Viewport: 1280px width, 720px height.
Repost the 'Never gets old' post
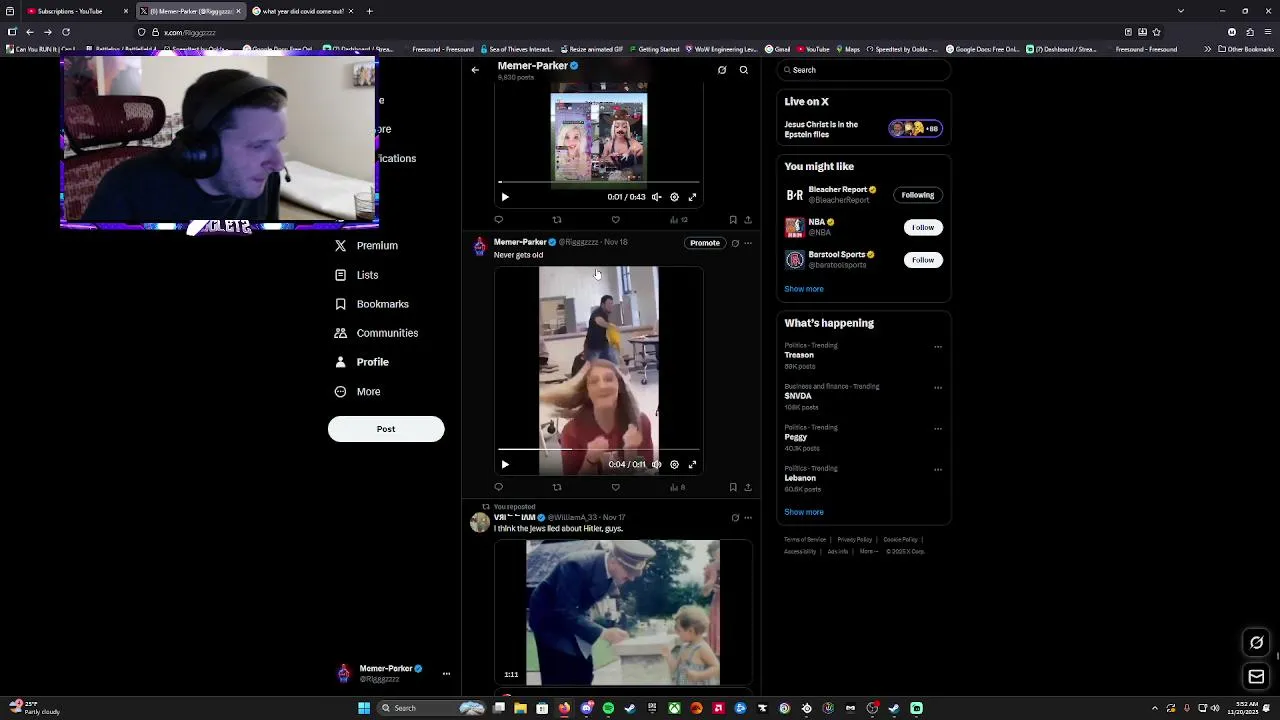click(557, 487)
